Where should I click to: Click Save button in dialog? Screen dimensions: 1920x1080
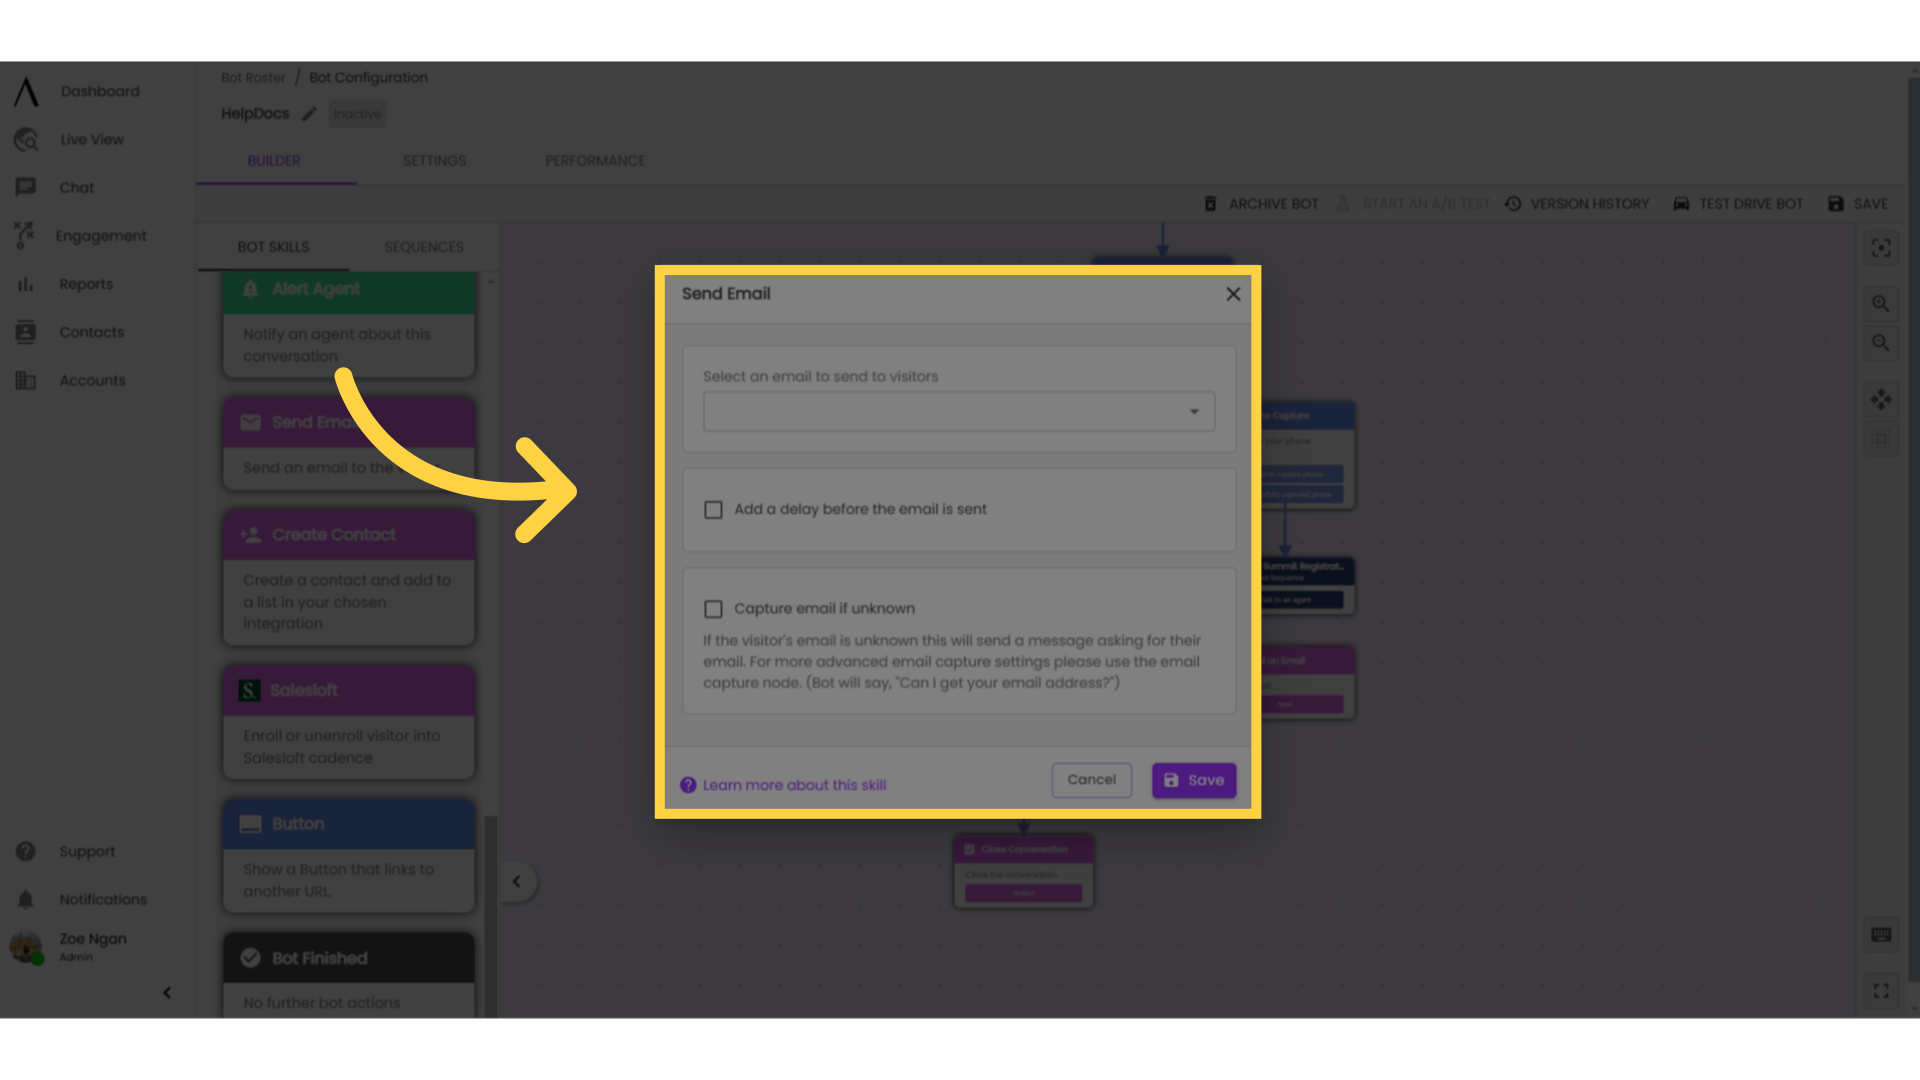[x=1193, y=779]
